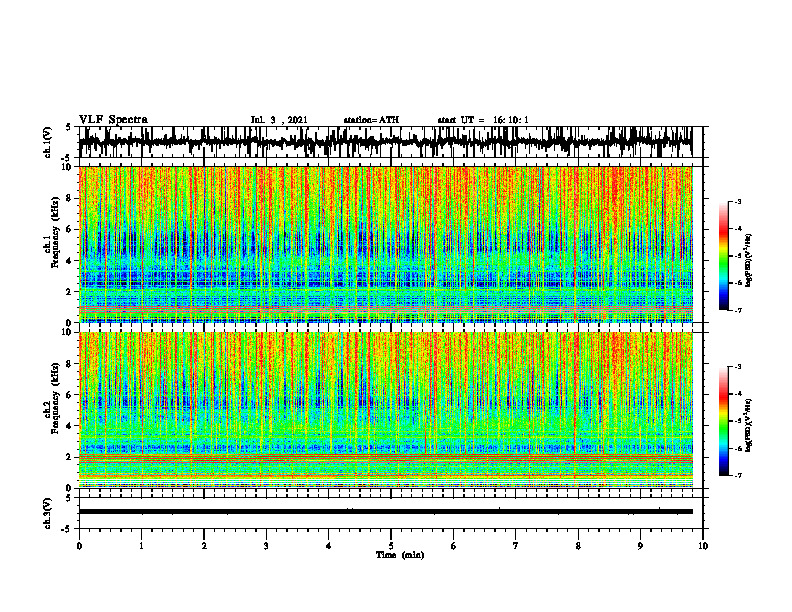
Task: Click the log(PSD) label beside ch.2 color bar
Action: point(750,425)
